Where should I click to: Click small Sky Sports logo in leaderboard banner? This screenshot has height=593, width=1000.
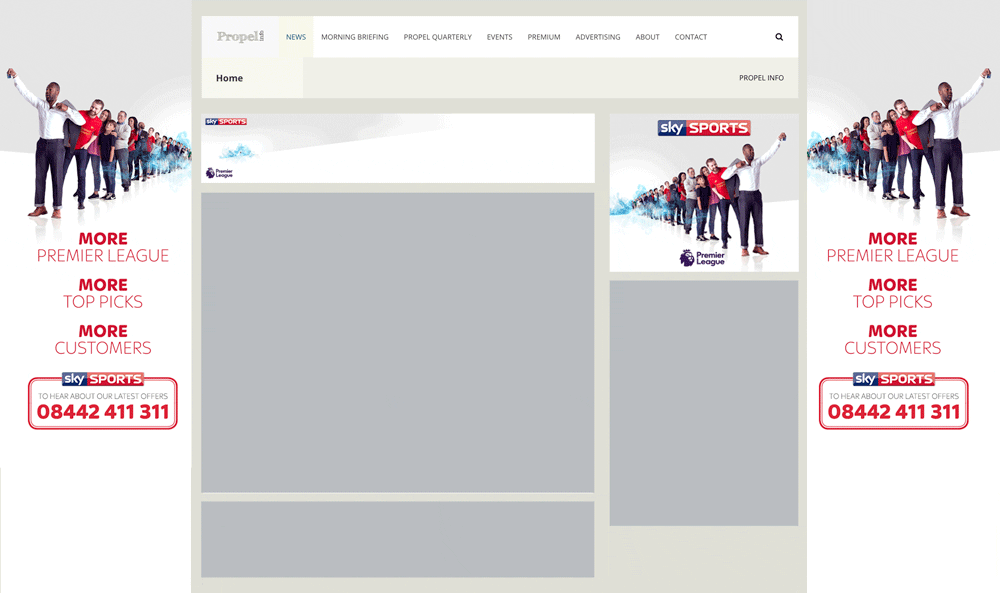click(x=226, y=121)
